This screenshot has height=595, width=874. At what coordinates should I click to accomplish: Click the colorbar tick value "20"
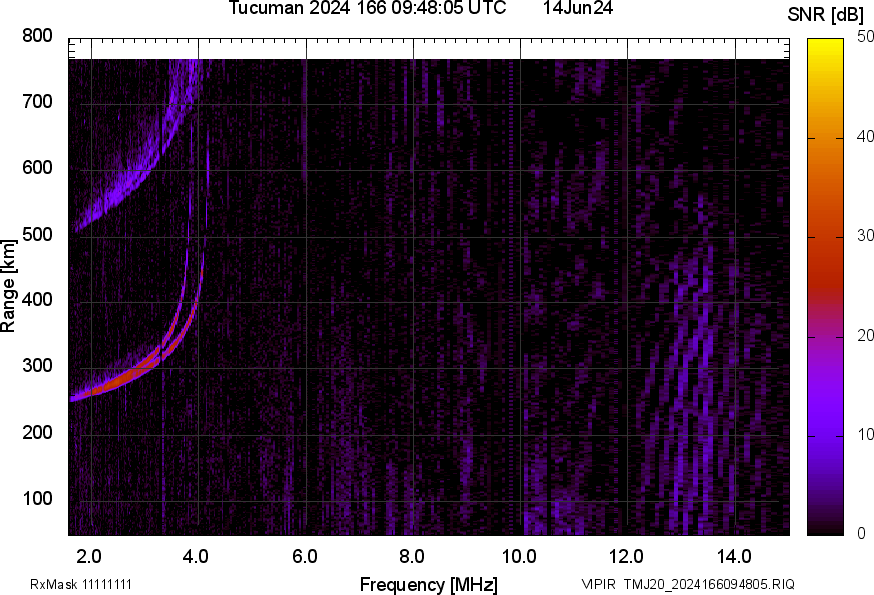[865, 335]
